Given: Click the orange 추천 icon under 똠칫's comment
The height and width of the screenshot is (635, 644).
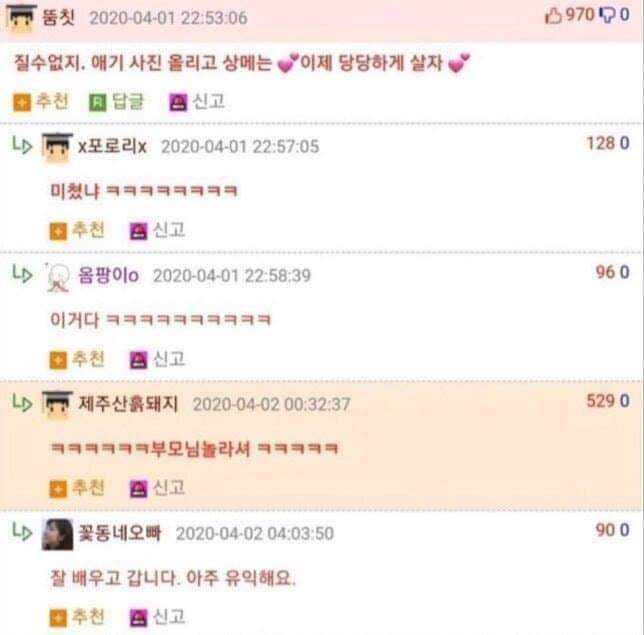Looking at the screenshot, I should click(x=22, y=103).
